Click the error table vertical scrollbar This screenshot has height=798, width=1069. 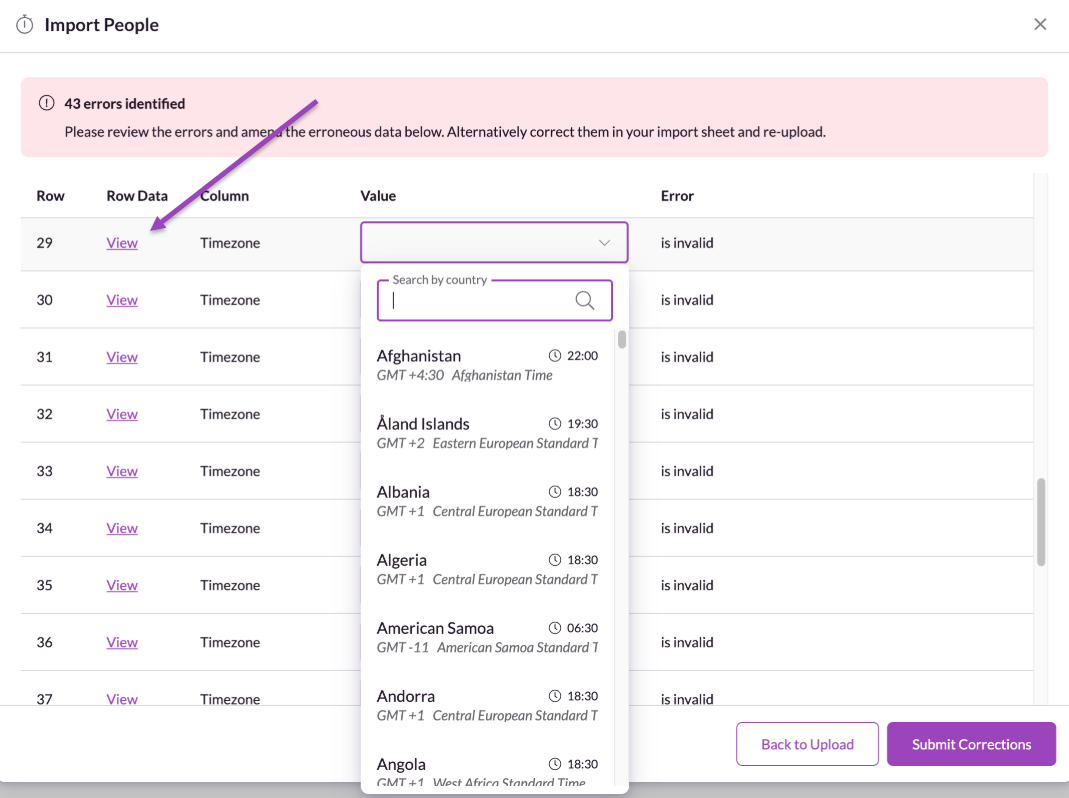1041,521
